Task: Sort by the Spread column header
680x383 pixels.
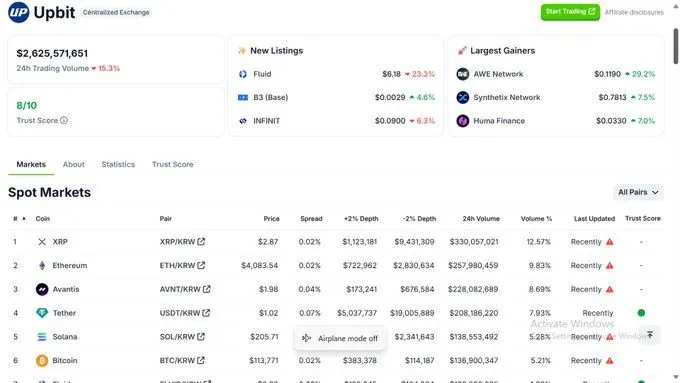Action: [311, 219]
